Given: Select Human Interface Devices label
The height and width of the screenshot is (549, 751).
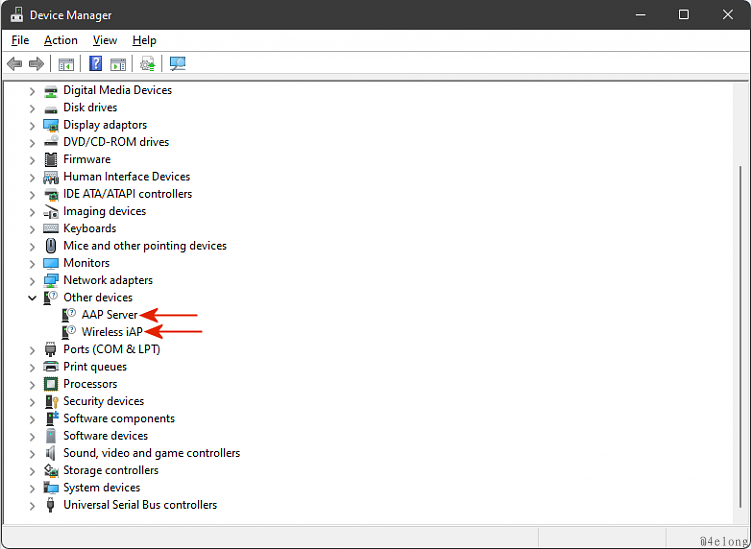Looking at the screenshot, I should [126, 177].
